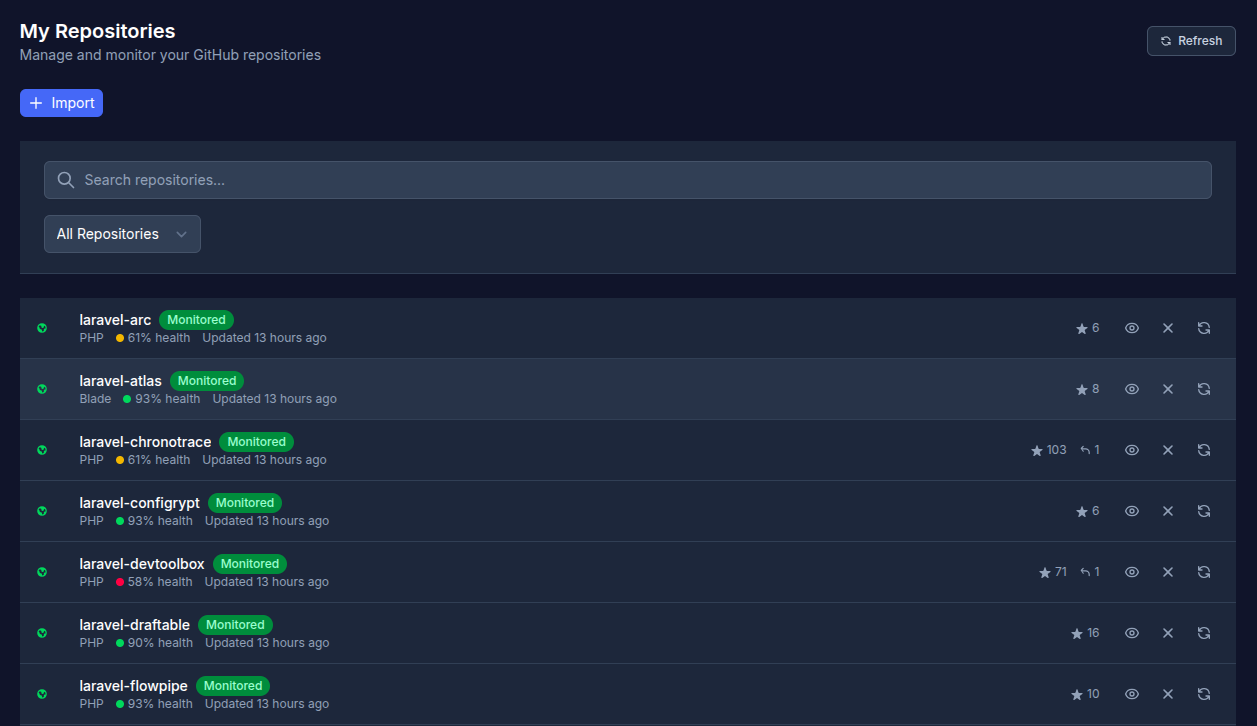Click the Monitored badge on laravel-atlas
Screen dimensions: 1257x726
(x=207, y=381)
